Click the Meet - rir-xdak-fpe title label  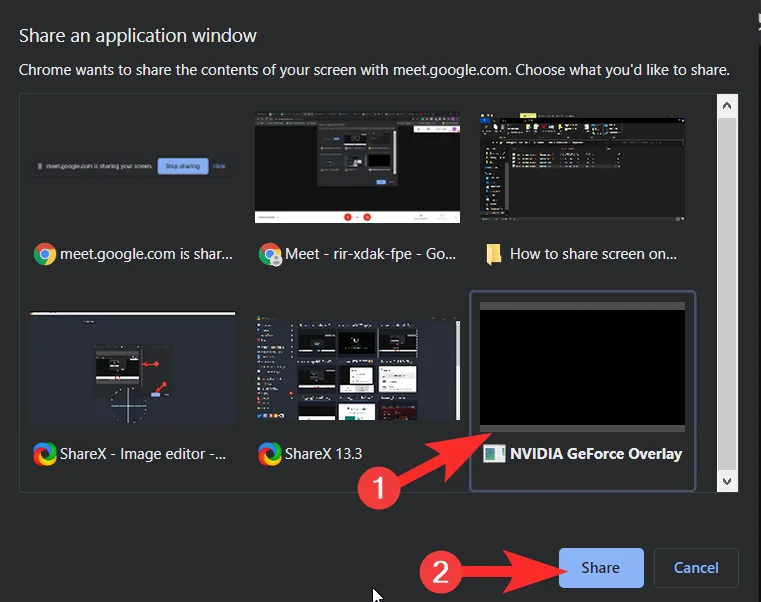coord(372,254)
